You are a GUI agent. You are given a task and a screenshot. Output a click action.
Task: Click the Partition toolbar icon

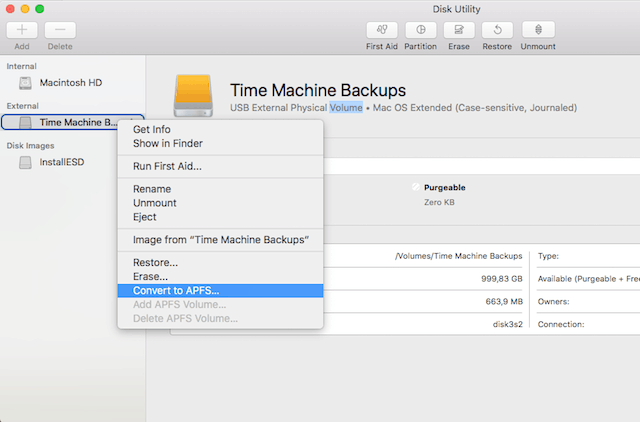pos(420,30)
